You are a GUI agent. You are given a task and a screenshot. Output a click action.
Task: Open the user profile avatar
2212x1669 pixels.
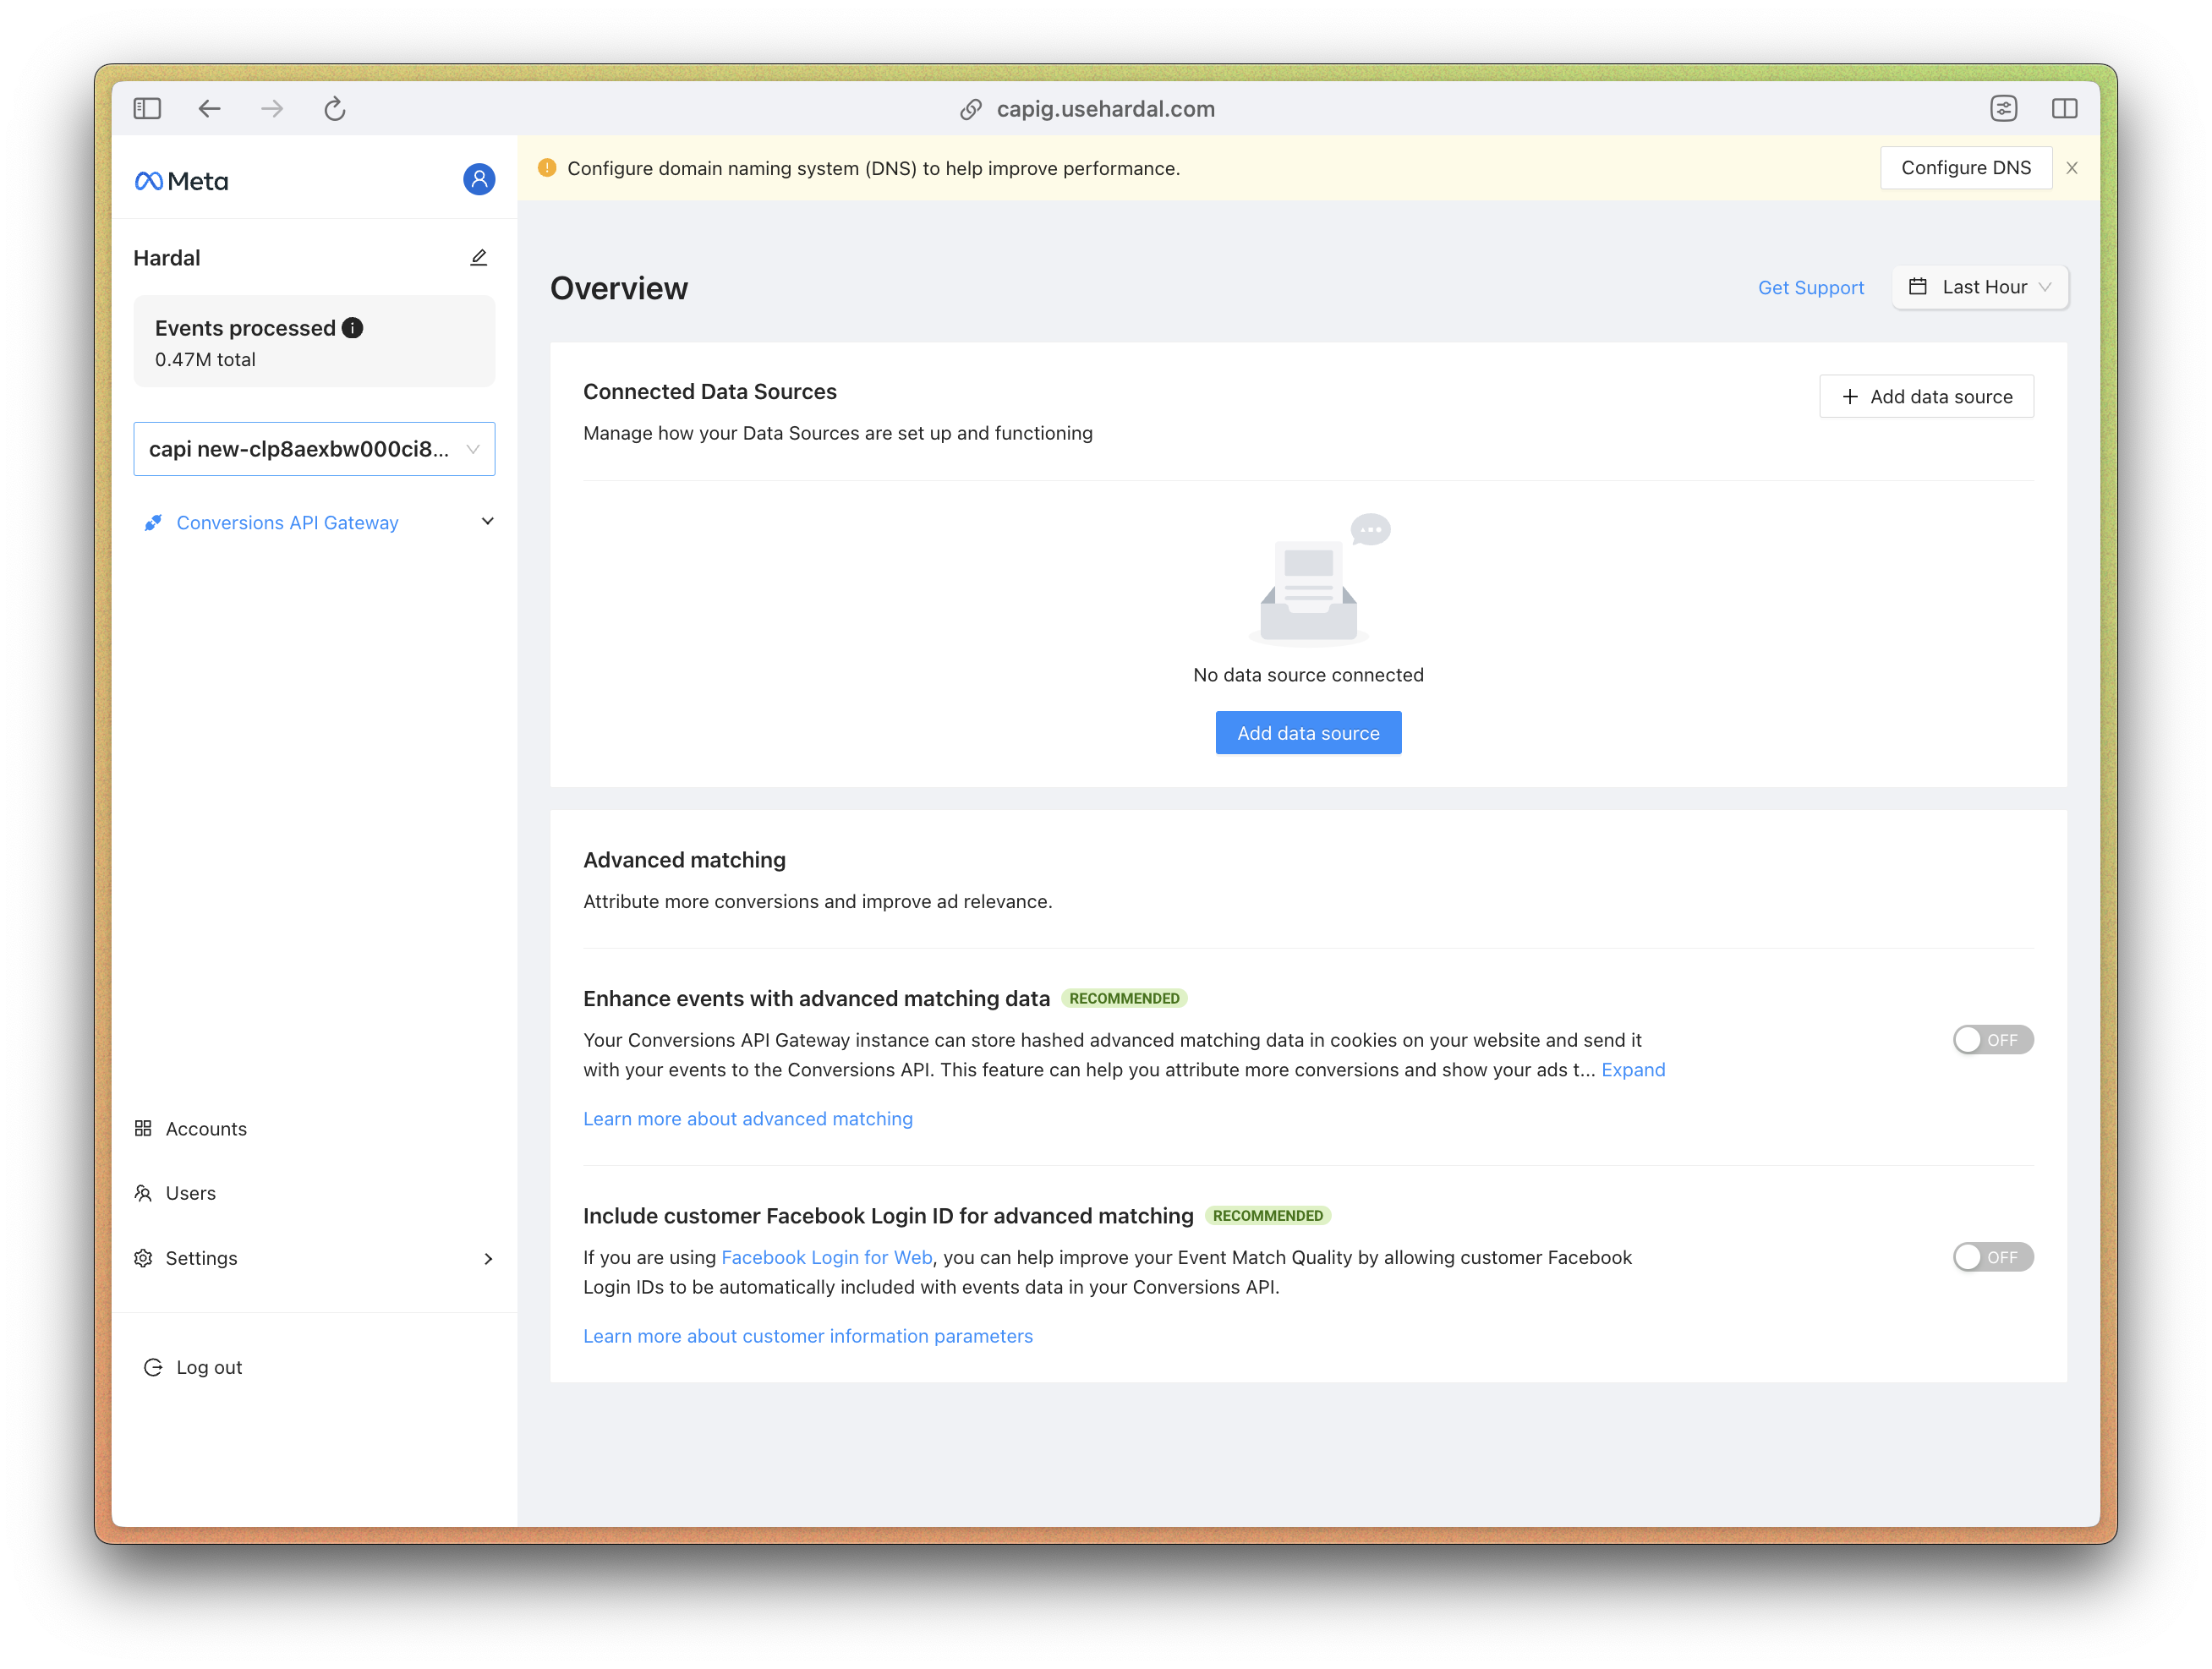(479, 179)
